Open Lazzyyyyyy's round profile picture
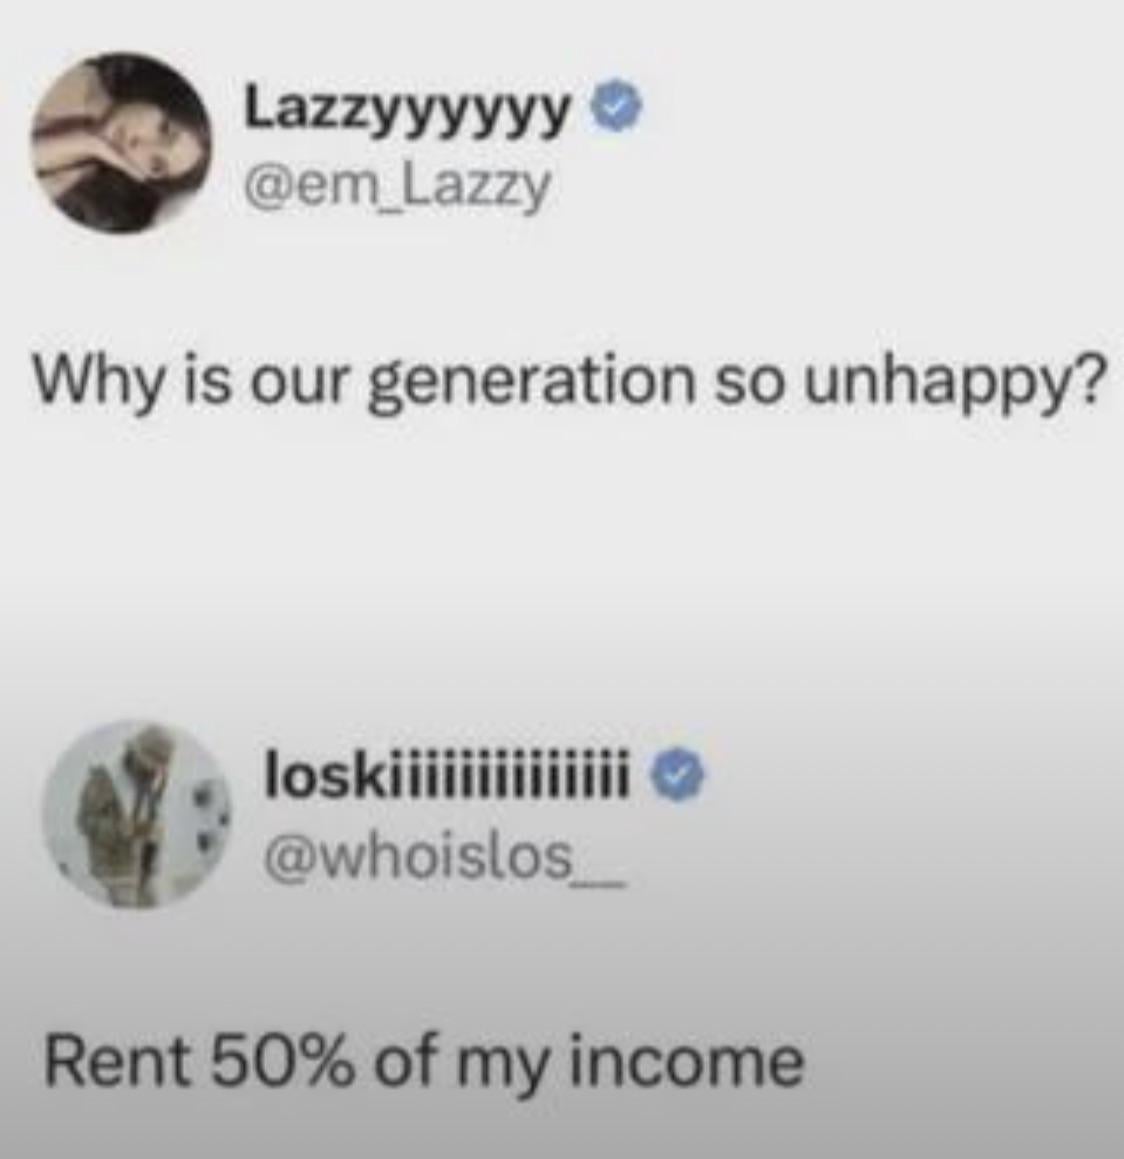1124x1159 pixels. click(121, 142)
